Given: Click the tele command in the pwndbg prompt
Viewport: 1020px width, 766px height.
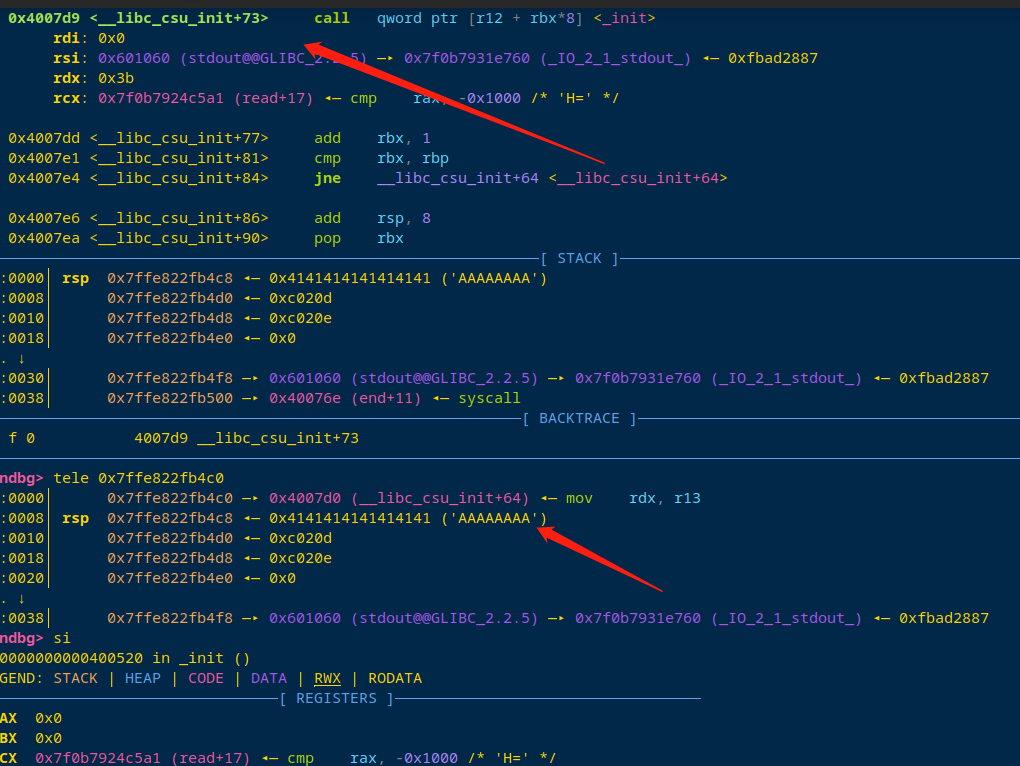Looking at the screenshot, I should coord(70,478).
